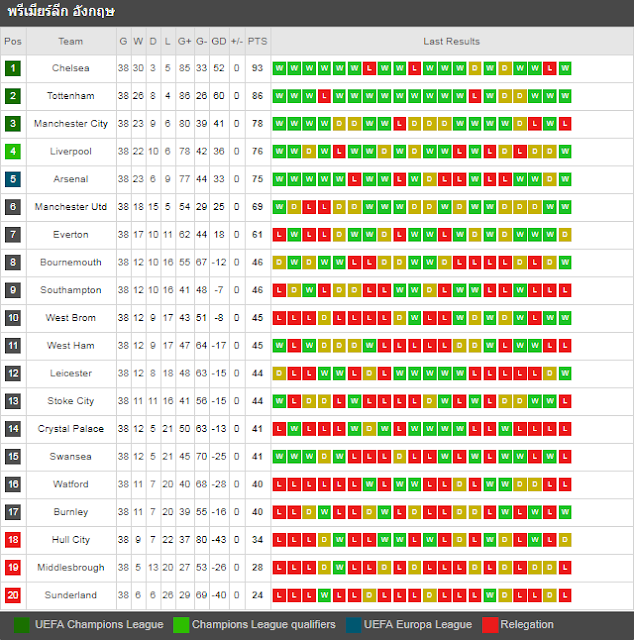Screen dimensions: 634x640
Task: Select the Leicester team name
Action: tap(71, 373)
